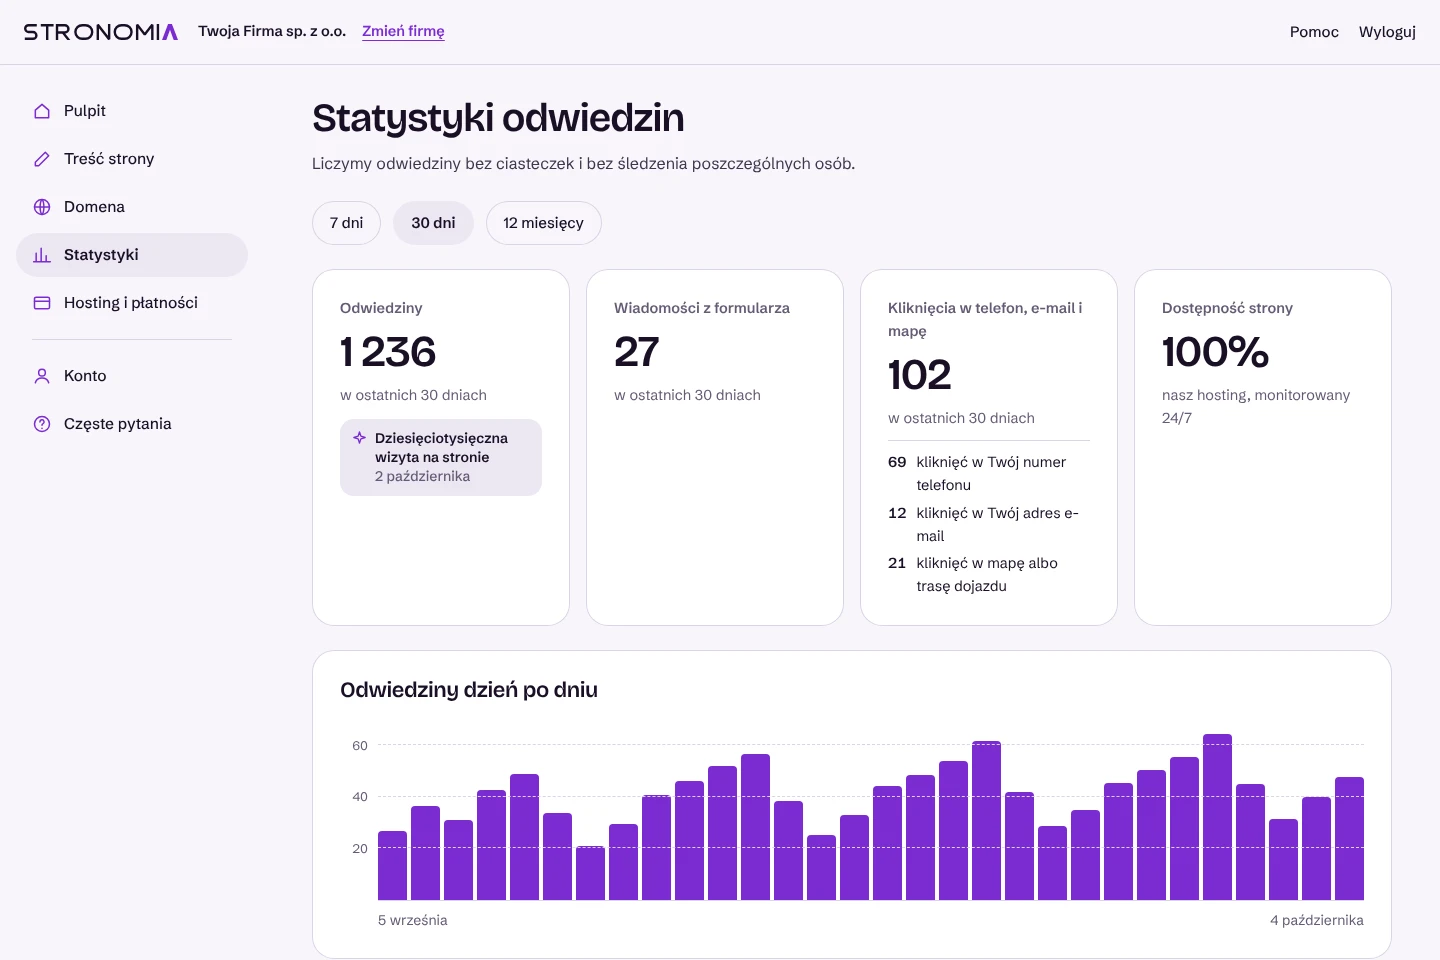1440x960 pixels.
Task: Click the 4 października axis label
Action: (x=1317, y=920)
